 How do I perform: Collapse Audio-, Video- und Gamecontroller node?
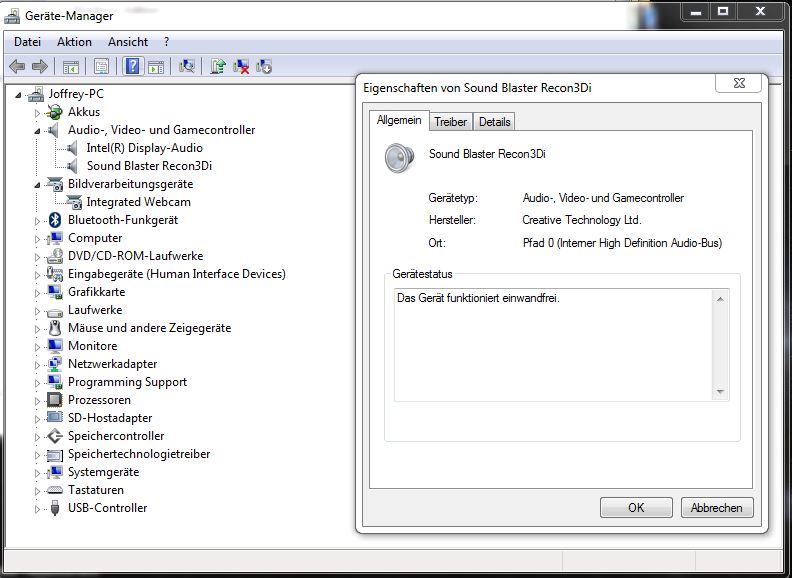point(38,131)
